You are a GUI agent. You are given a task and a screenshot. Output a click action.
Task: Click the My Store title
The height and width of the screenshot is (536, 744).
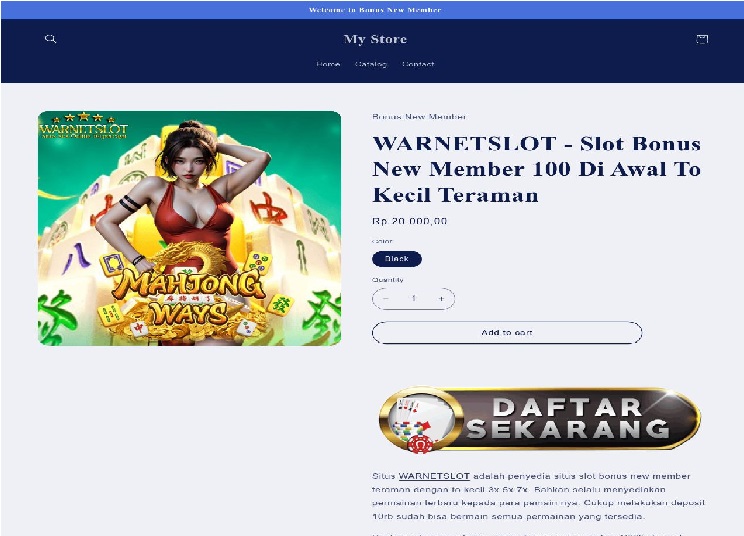coord(375,39)
